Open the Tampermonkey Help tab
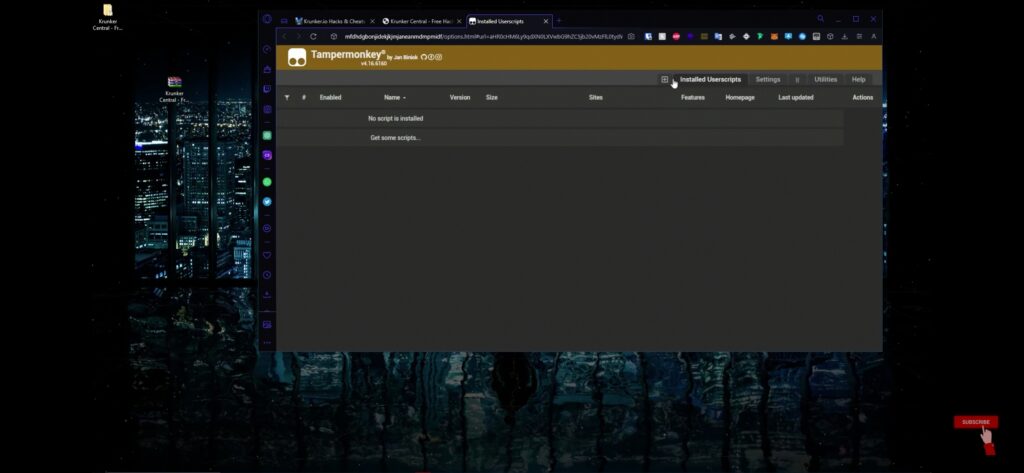 click(858, 80)
